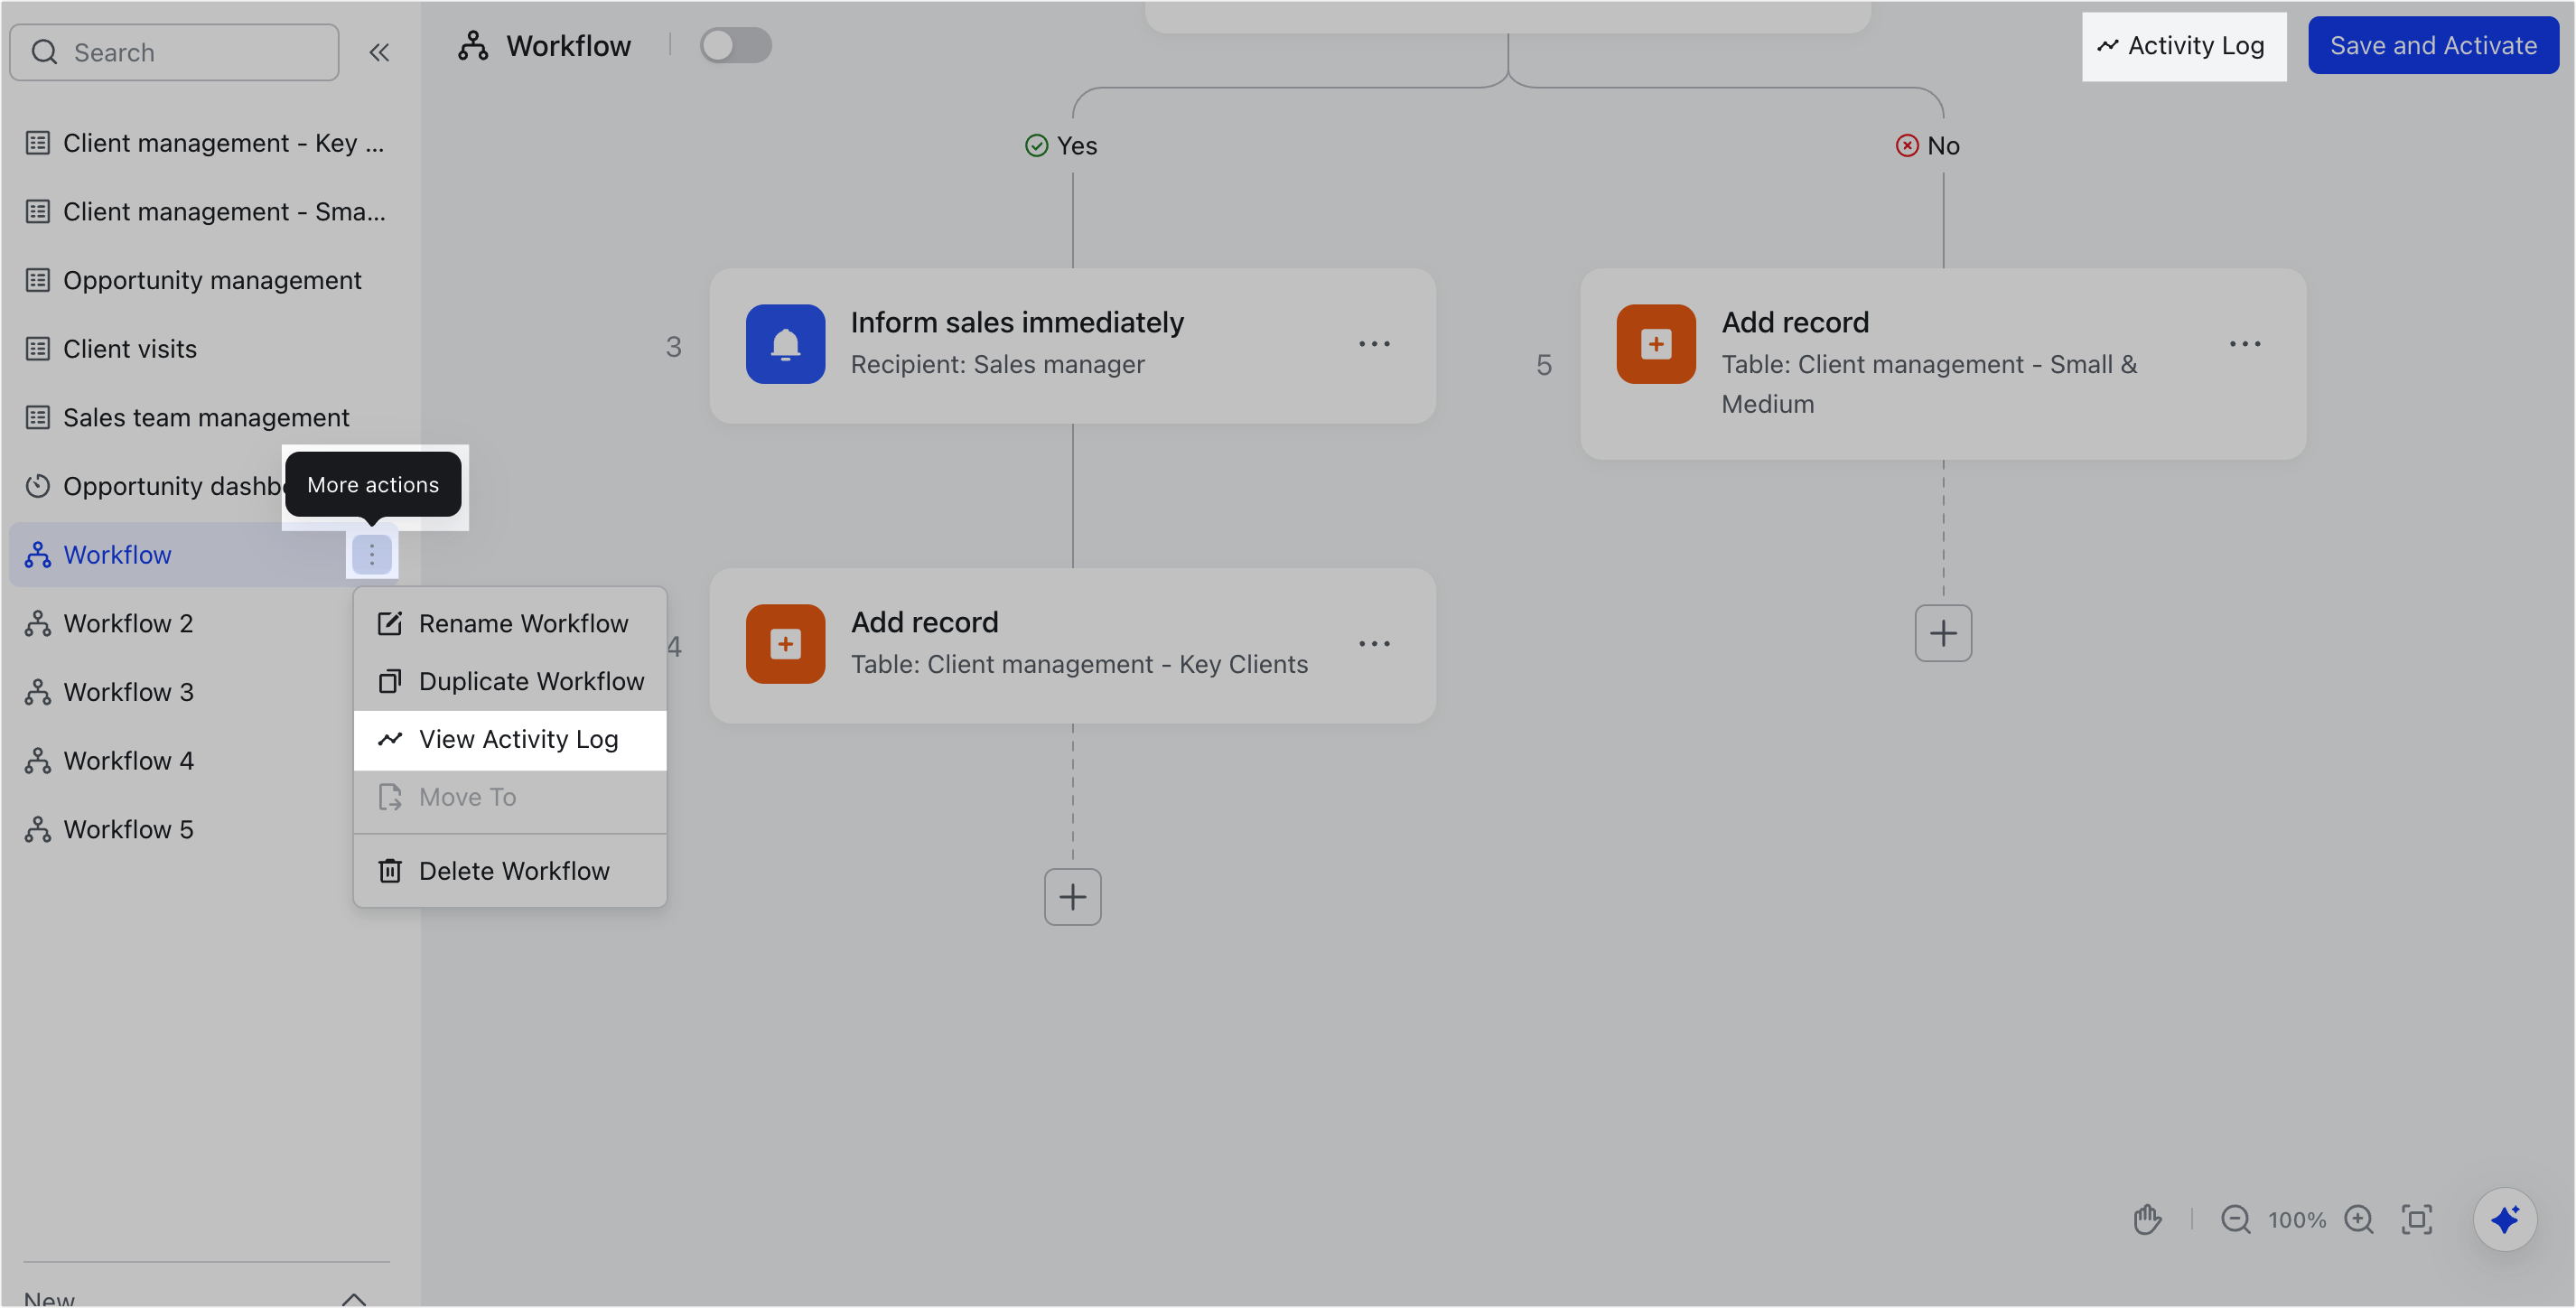Zoom in the workflow canvas
Screen dimensions: 2576x1308
point(2359,1220)
